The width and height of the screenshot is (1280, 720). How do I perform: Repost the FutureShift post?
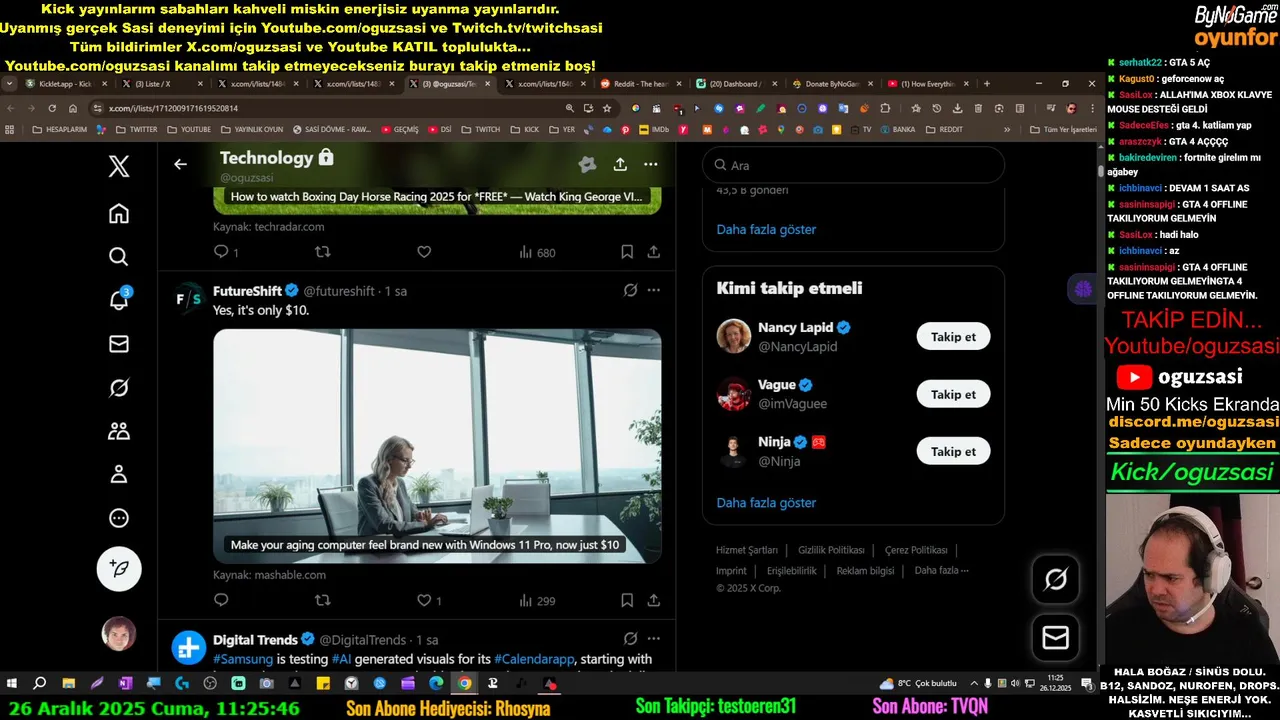pos(322,600)
